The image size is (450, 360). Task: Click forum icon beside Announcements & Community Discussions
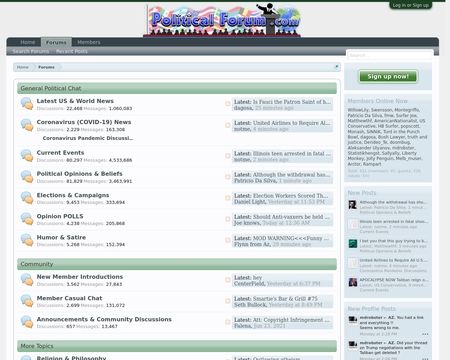27,322
